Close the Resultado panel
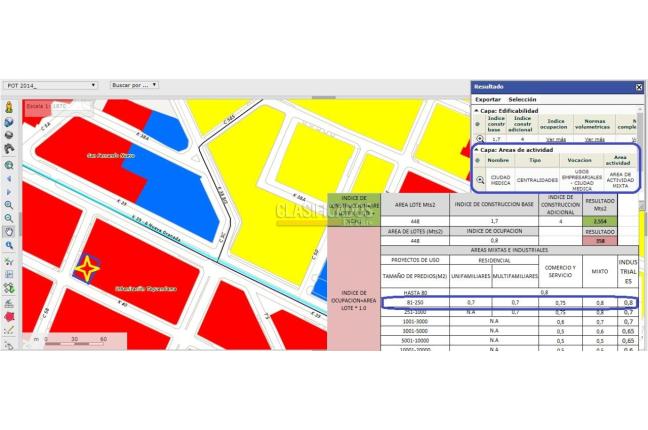Image resolution: width=648 pixels, height=430 pixels. (x=639, y=87)
